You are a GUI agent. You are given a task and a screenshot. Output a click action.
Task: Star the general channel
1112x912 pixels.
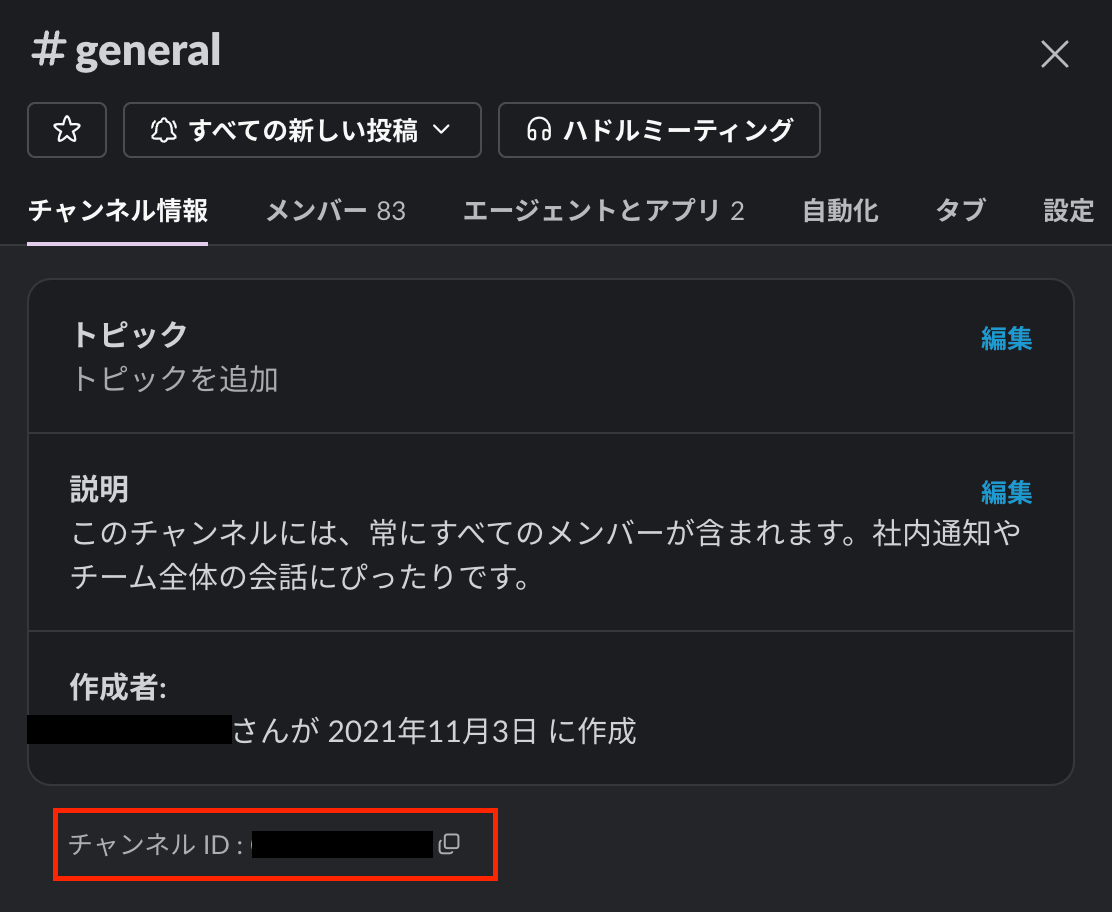pyautogui.click(x=67, y=130)
